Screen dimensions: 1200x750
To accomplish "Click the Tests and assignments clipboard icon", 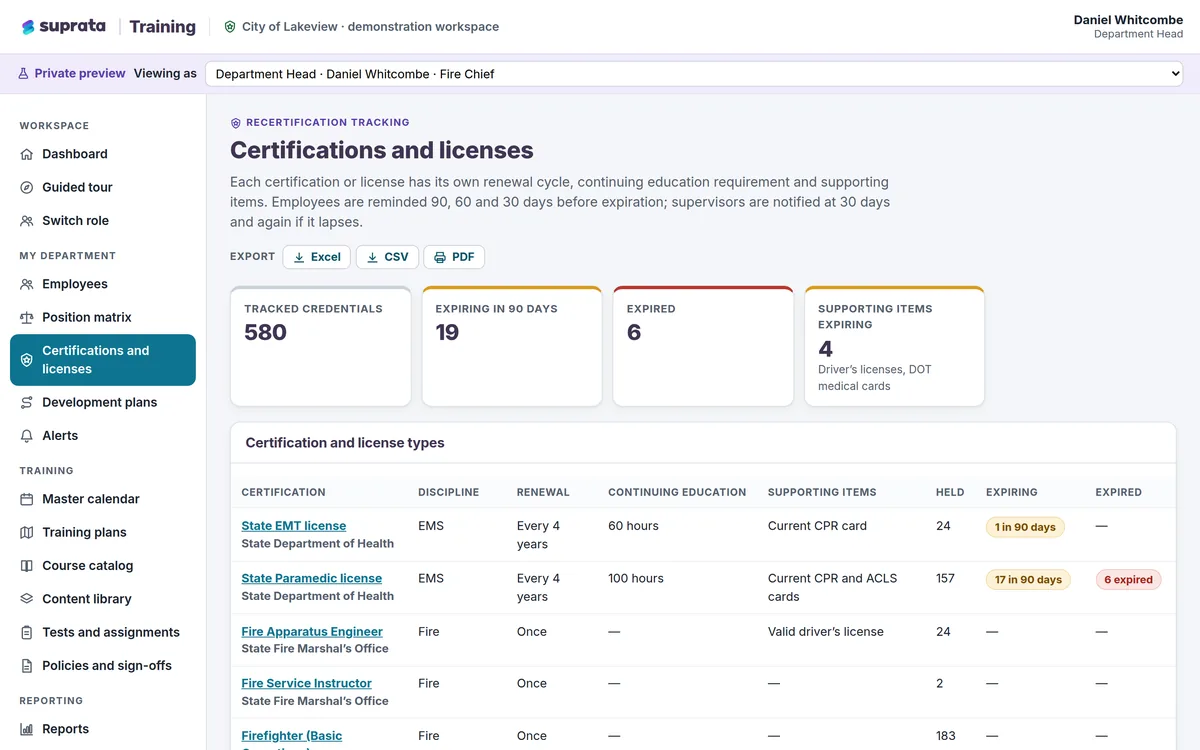I will (27, 632).
